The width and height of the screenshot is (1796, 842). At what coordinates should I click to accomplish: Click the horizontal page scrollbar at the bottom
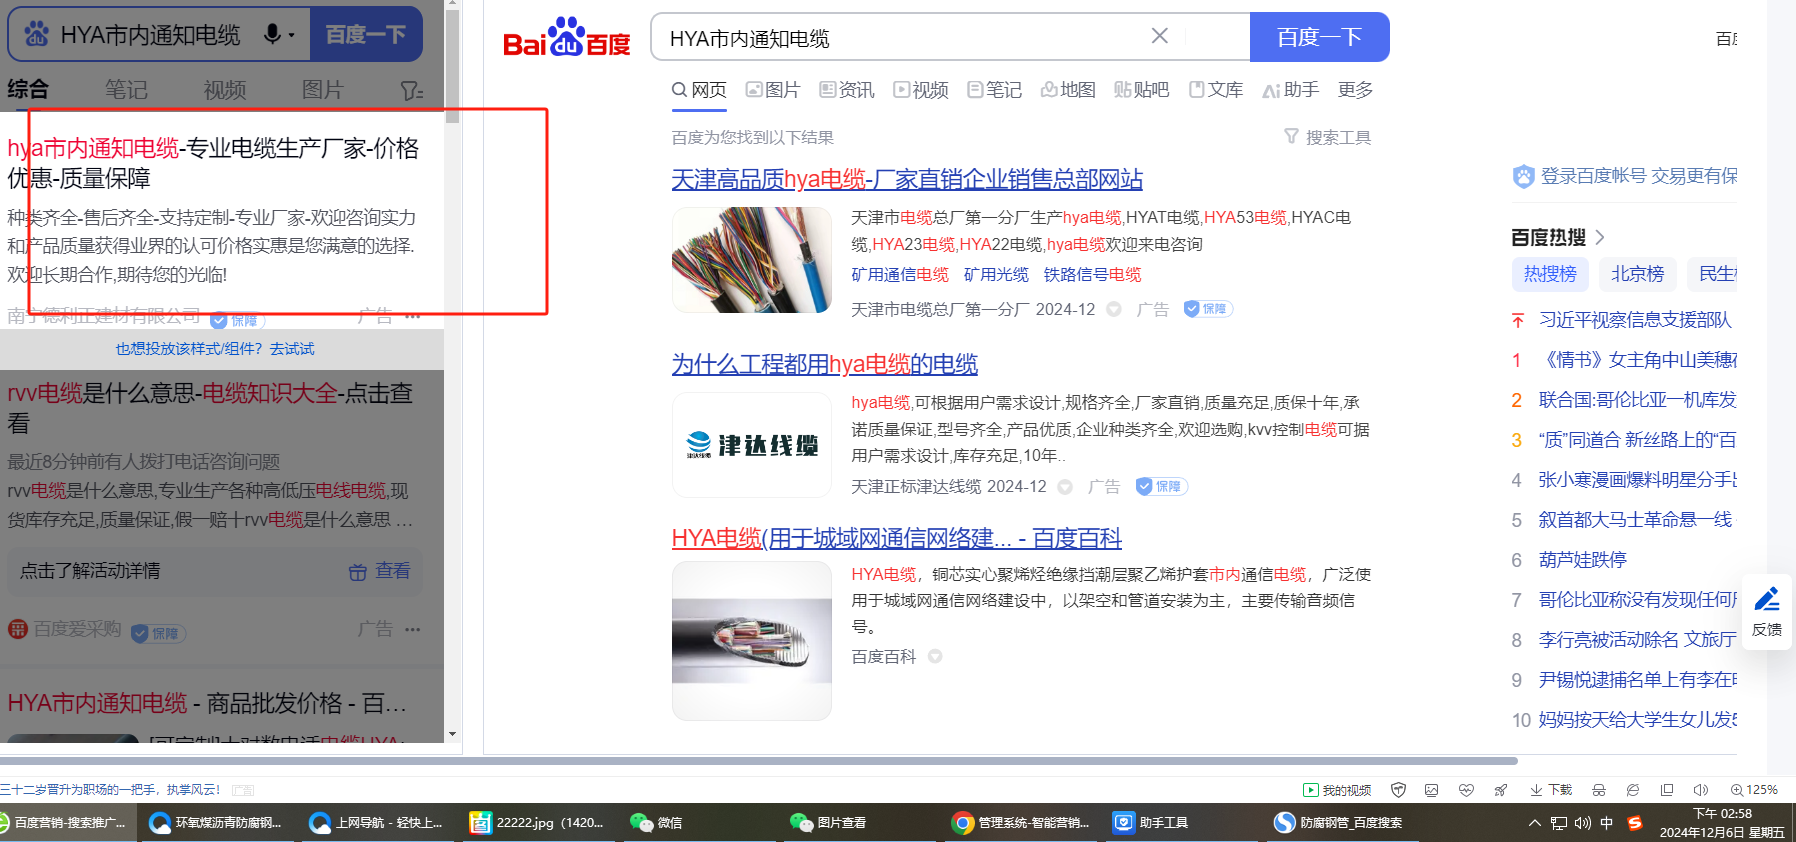coord(759,761)
